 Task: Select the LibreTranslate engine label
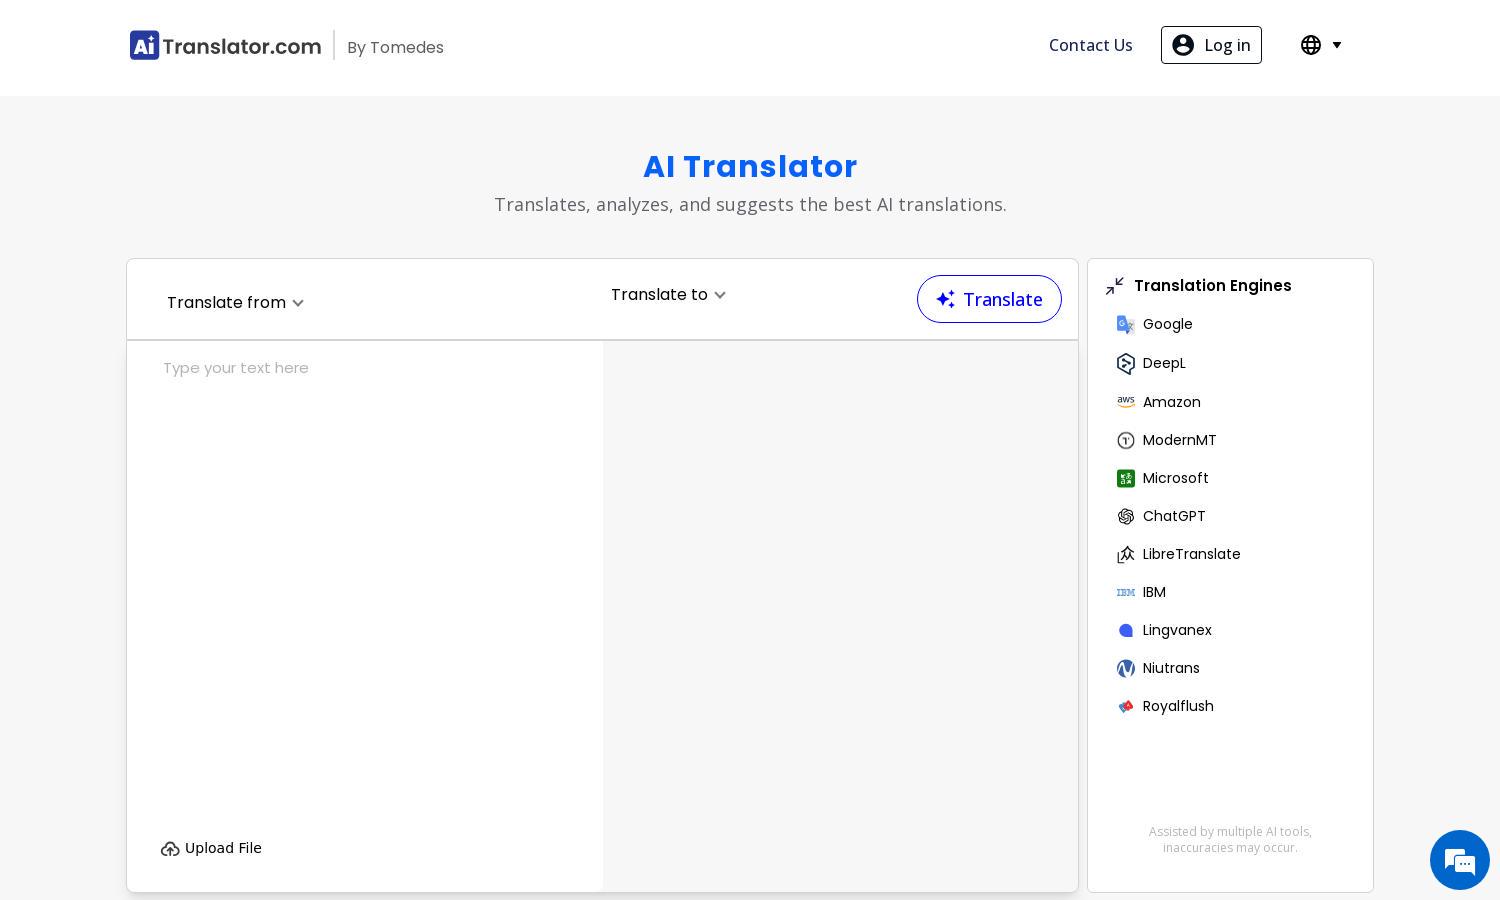[x=1191, y=554]
